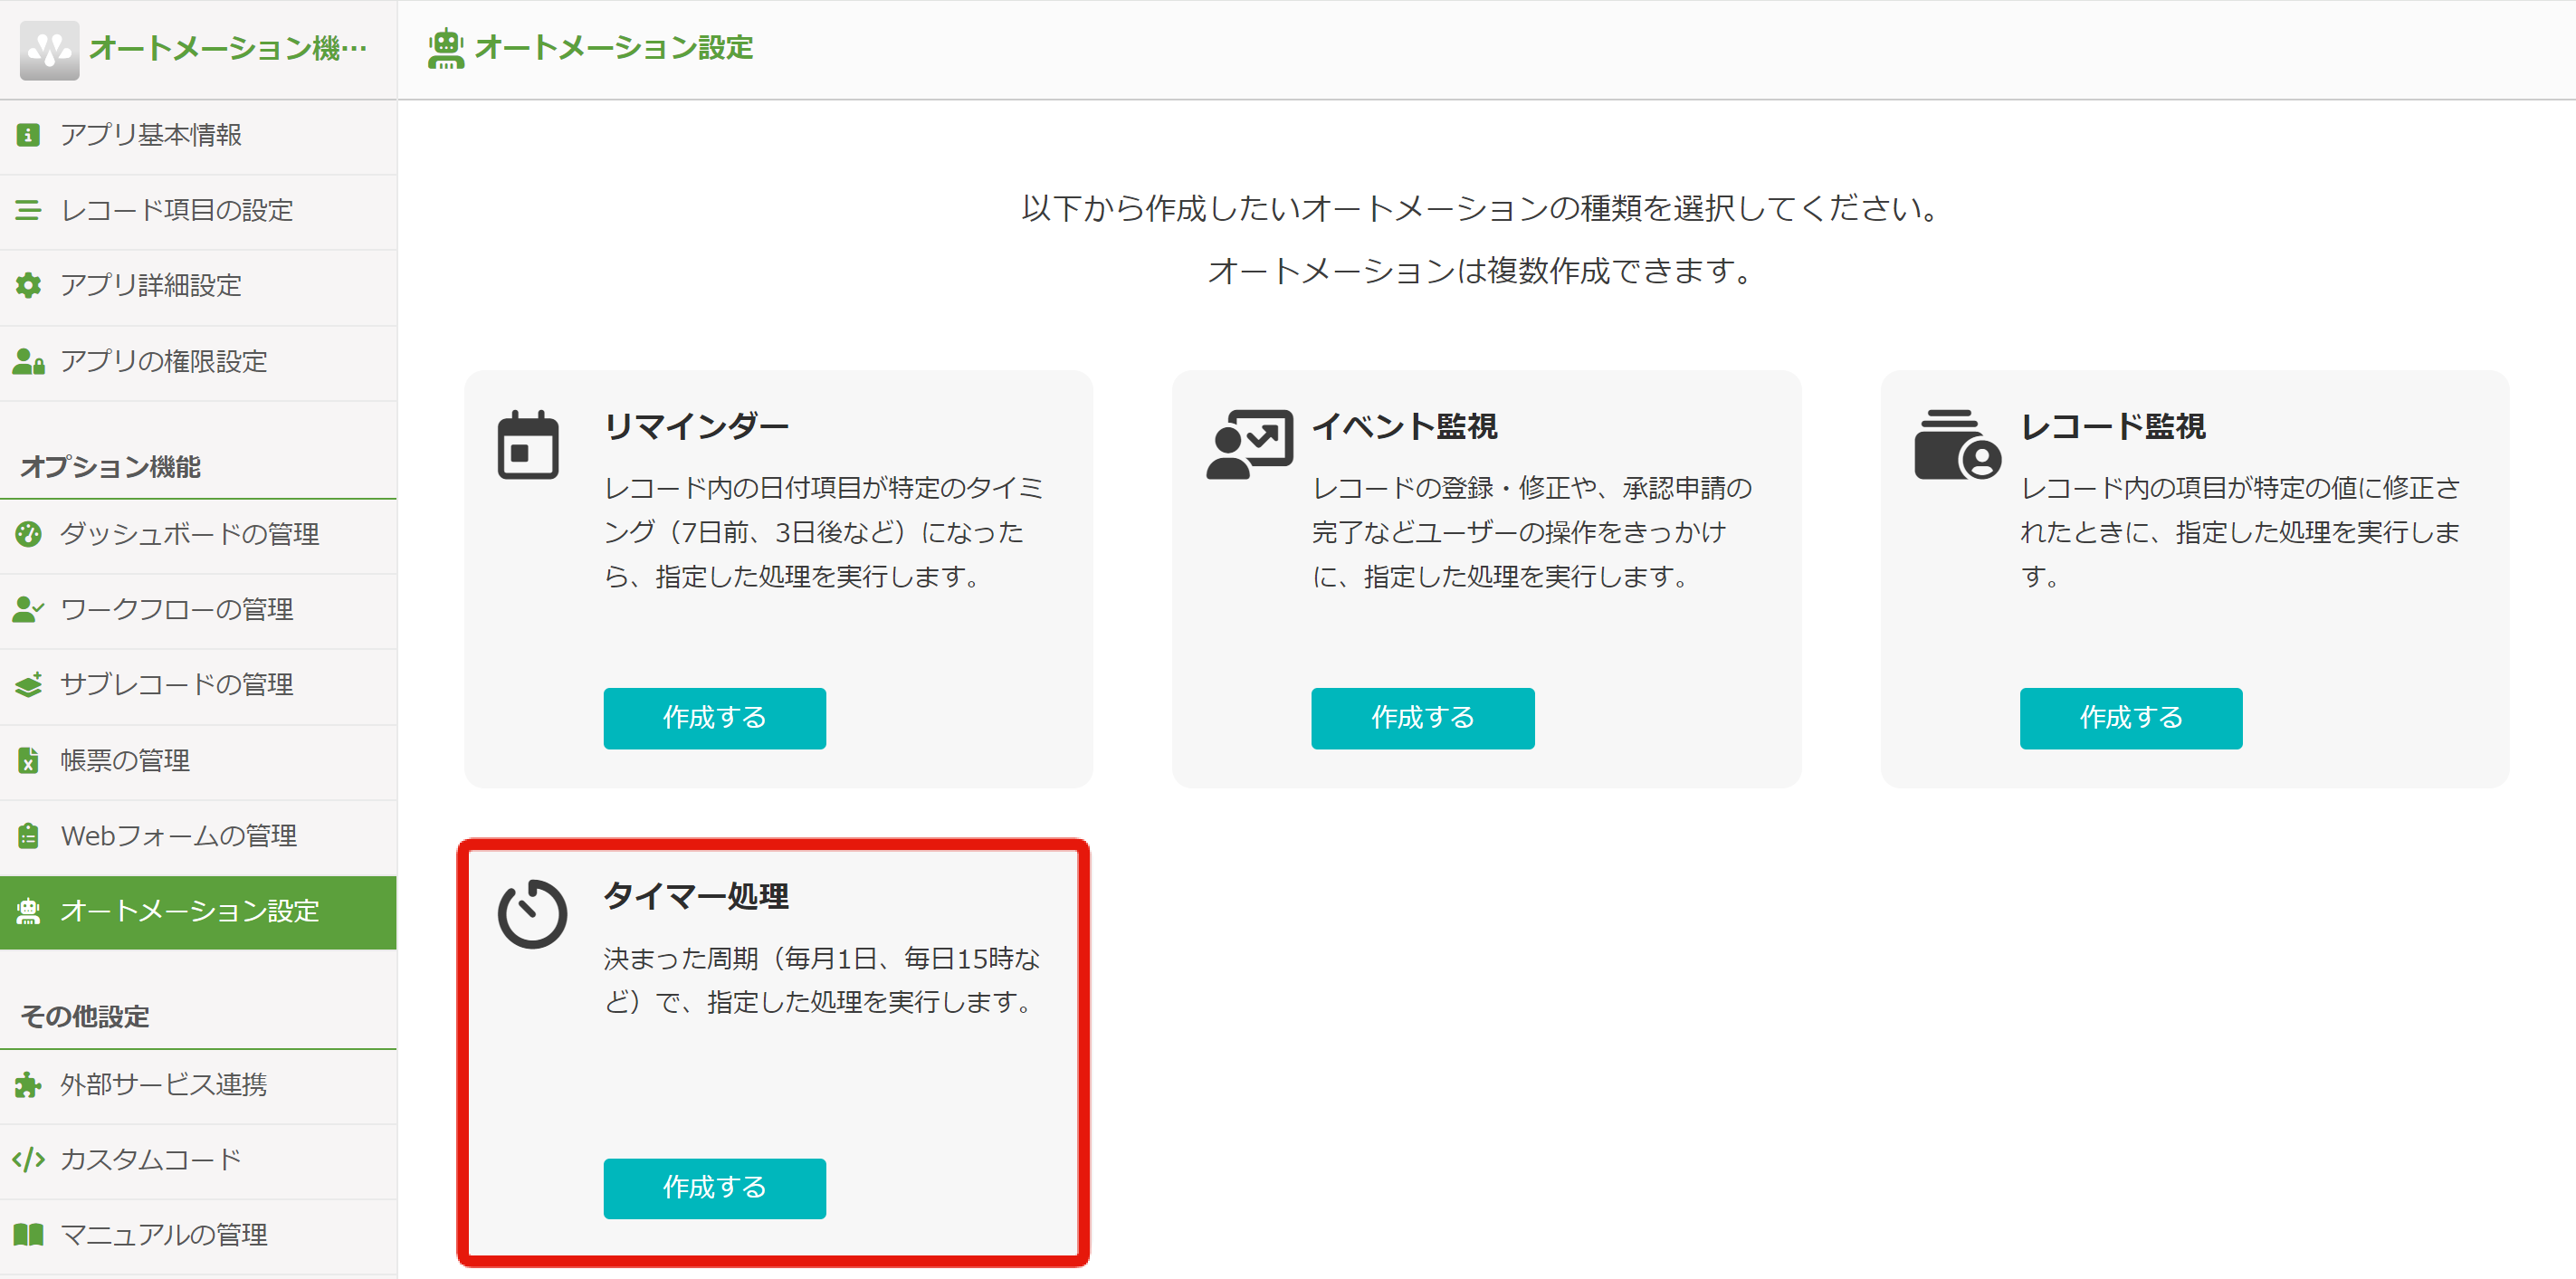
Task: Click the user-check icon for ワークフローの管理
Action: pos(28,609)
